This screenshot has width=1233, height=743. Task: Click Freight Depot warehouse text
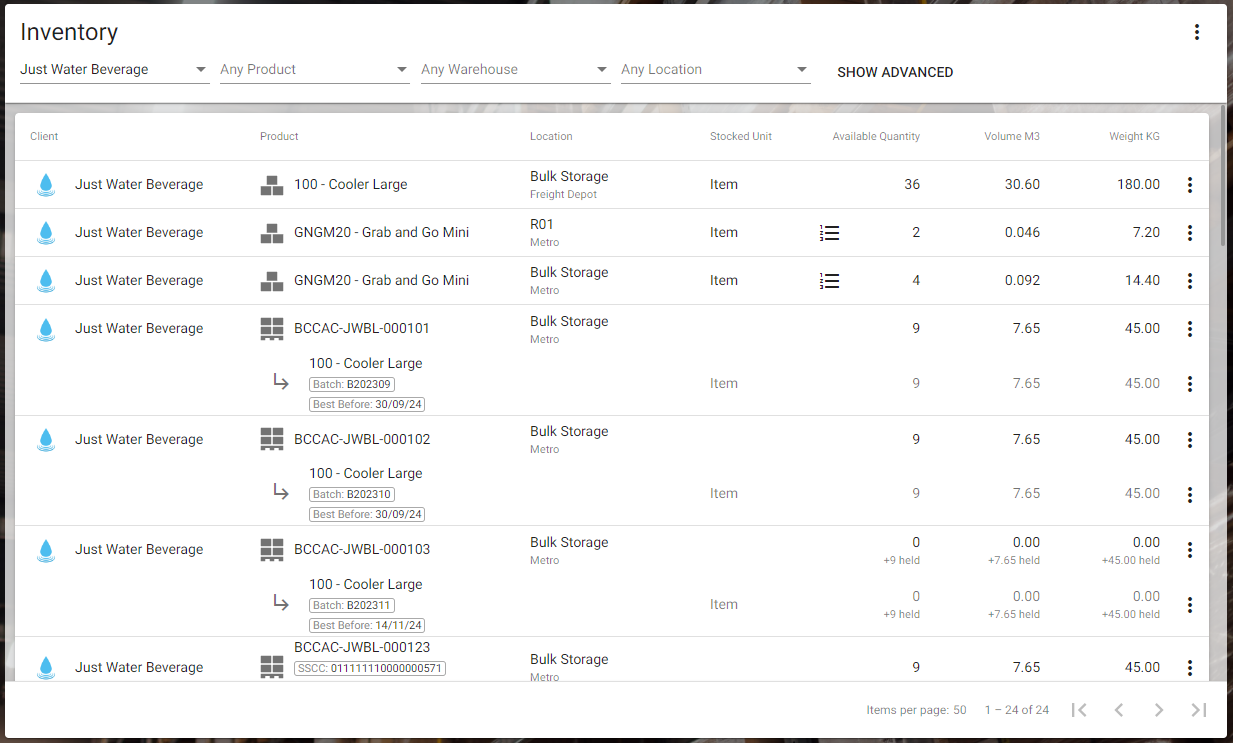(563, 195)
